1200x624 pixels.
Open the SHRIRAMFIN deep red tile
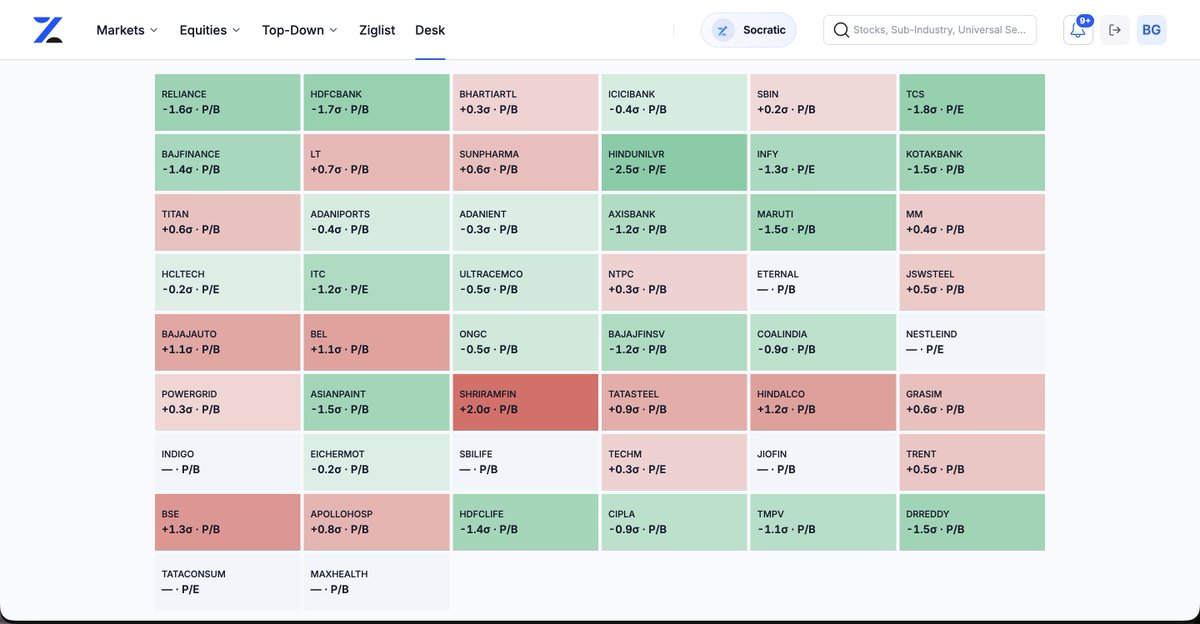point(525,402)
